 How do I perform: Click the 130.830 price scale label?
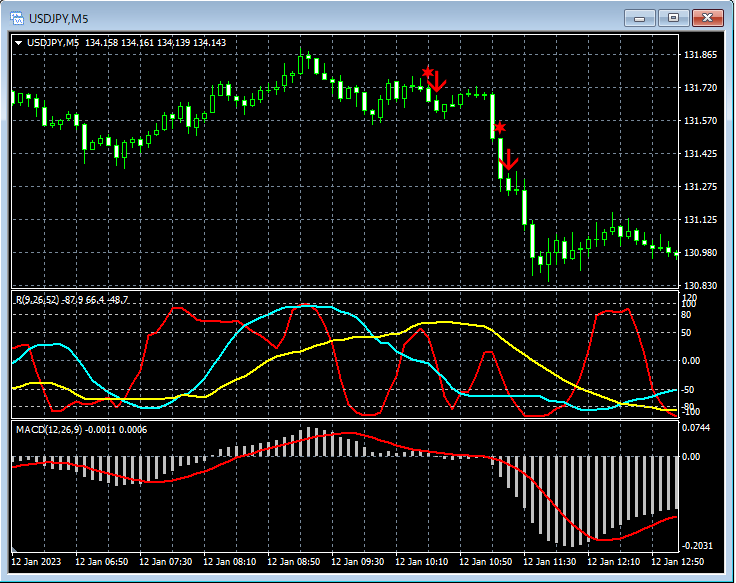(700, 285)
